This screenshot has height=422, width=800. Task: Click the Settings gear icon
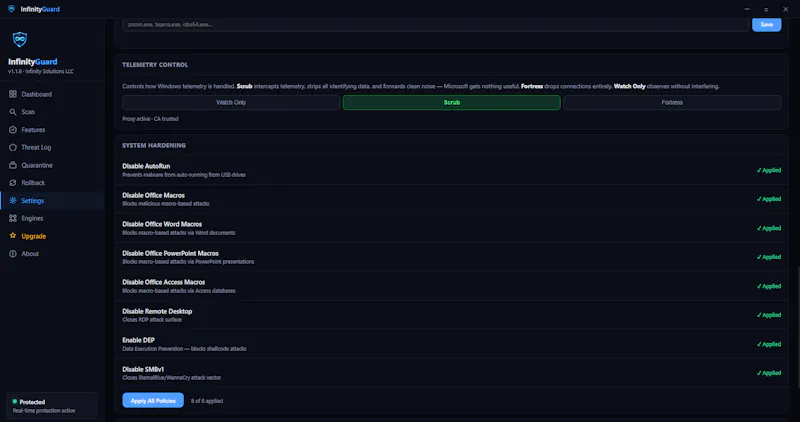coord(13,201)
